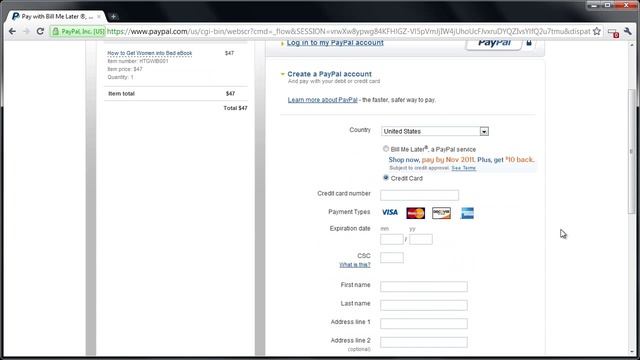Screen dimensions: 640x360
Task: Click the browser forward arrow
Action: [x=26, y=31]
